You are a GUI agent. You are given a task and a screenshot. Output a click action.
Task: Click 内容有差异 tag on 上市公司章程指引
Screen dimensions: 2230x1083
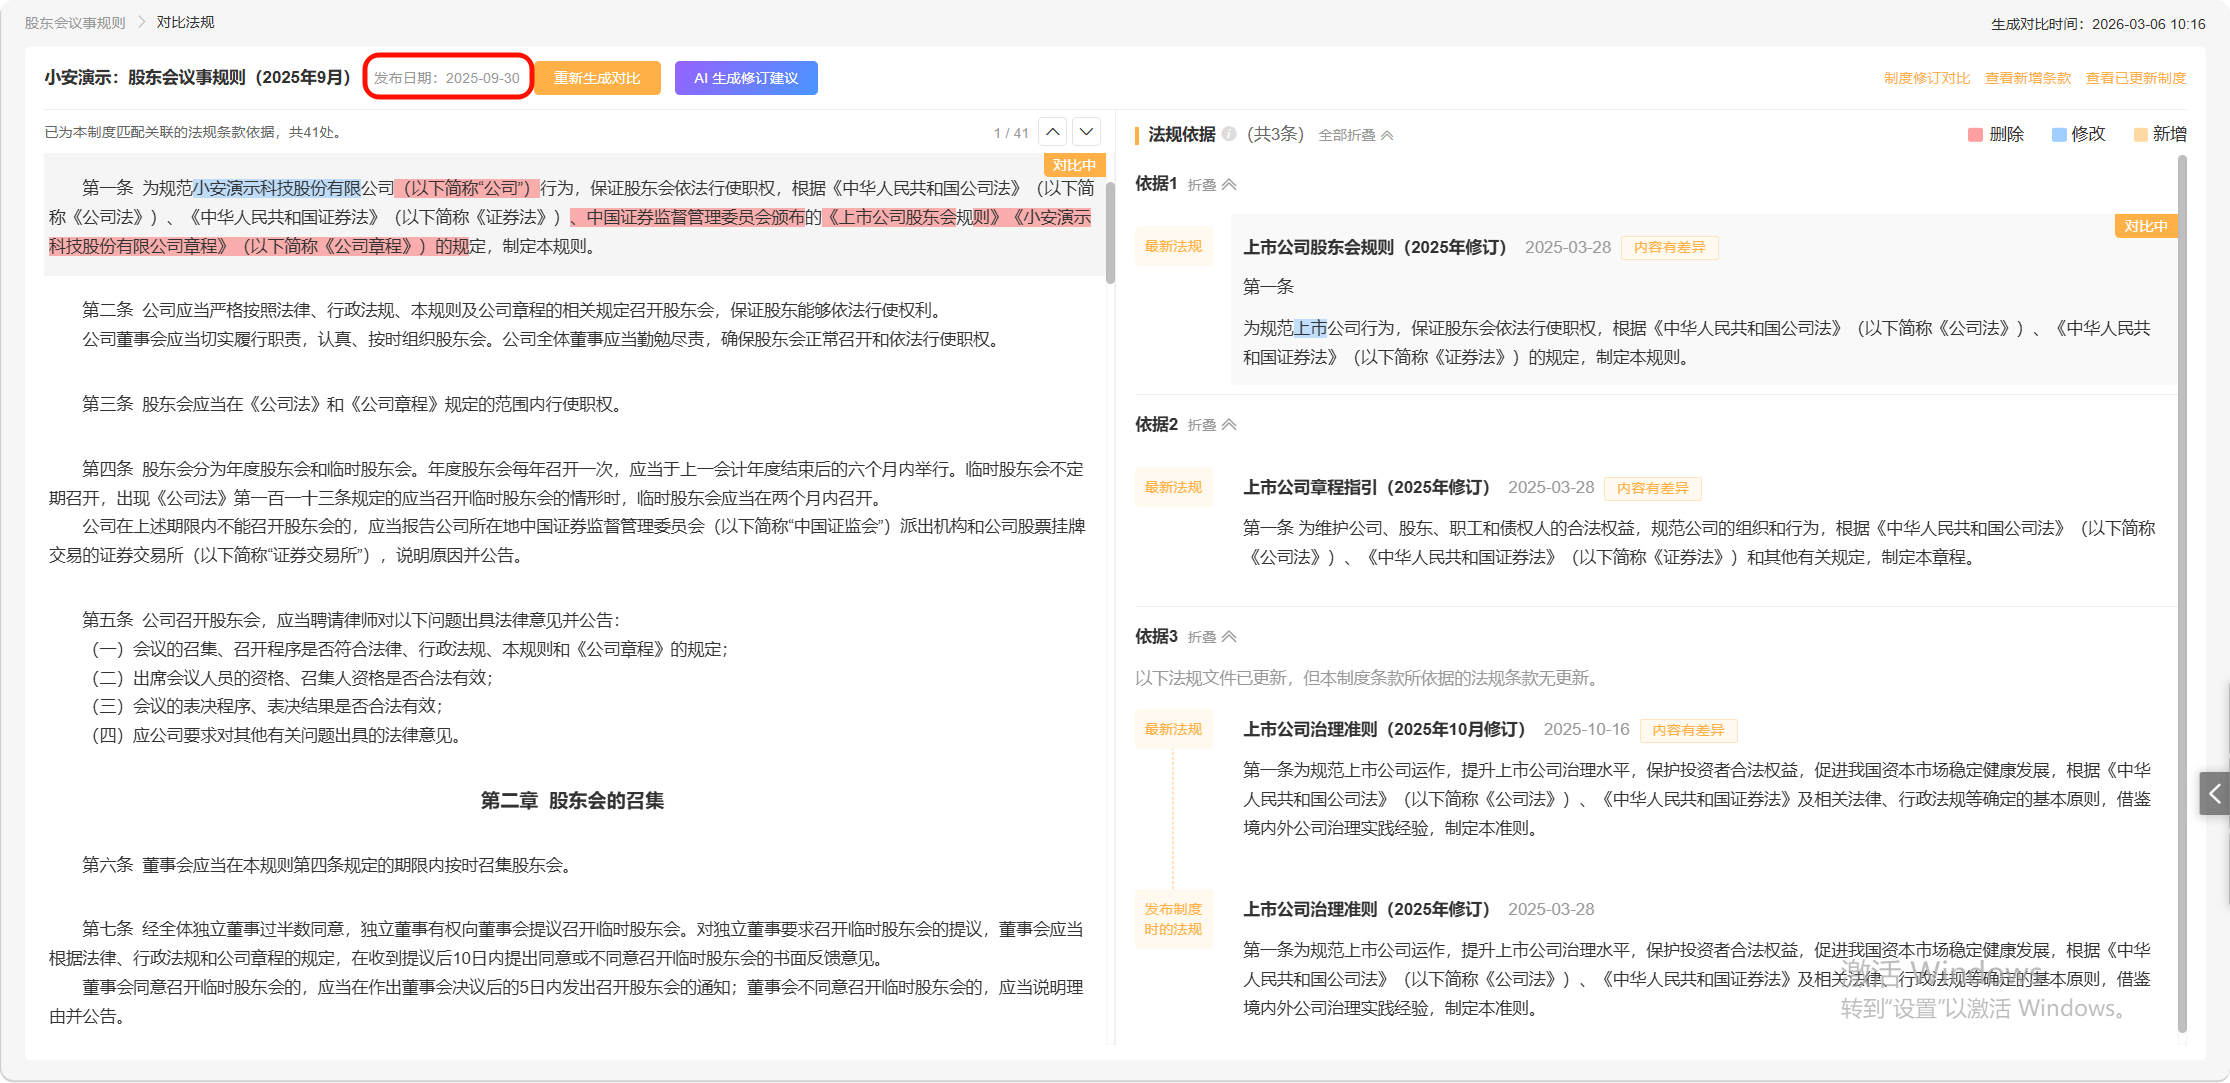pyautogui.click(x=1652, y=488)
